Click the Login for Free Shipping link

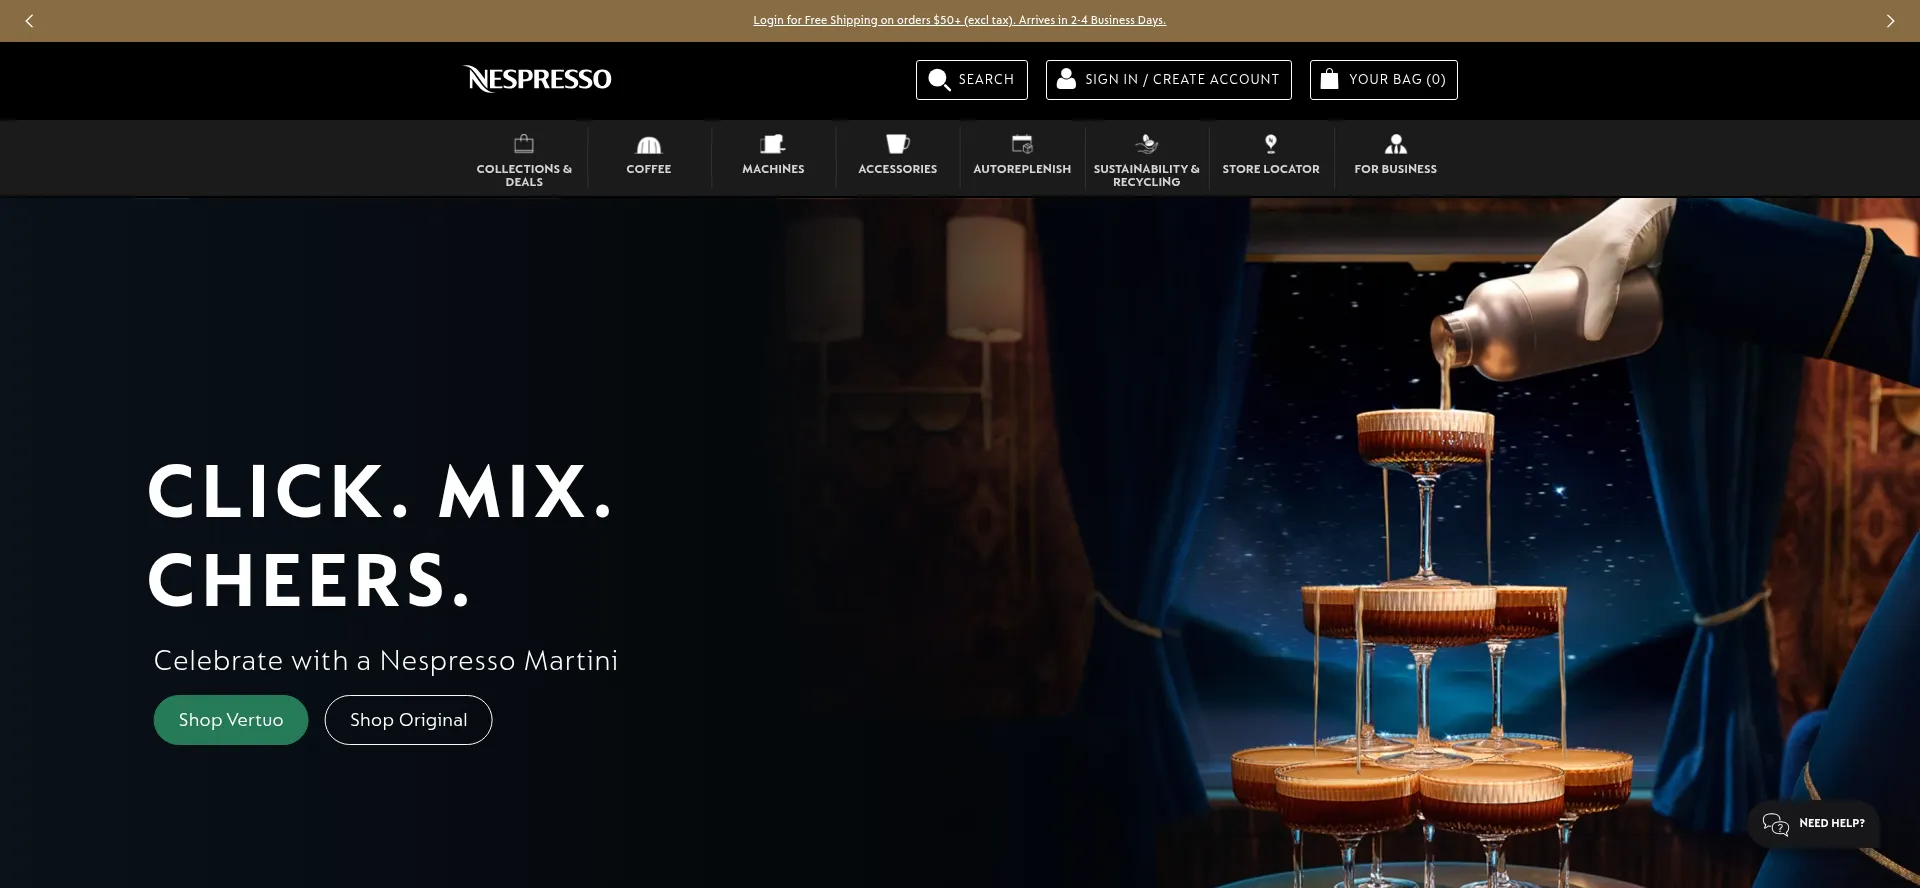(x=959, y=20)
